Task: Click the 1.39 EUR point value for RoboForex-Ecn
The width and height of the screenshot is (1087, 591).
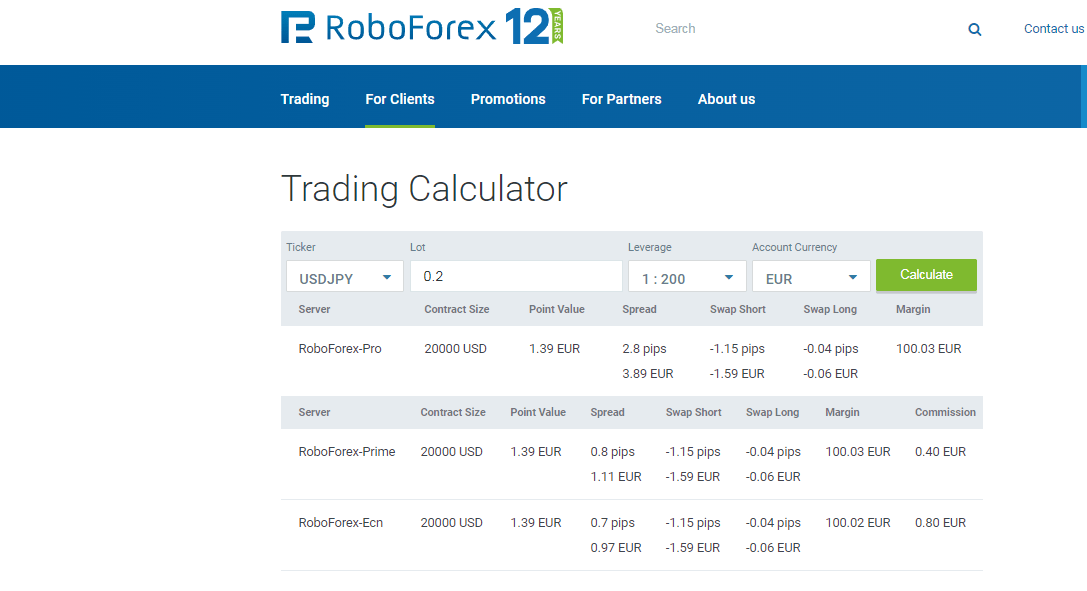Action: 536,523
